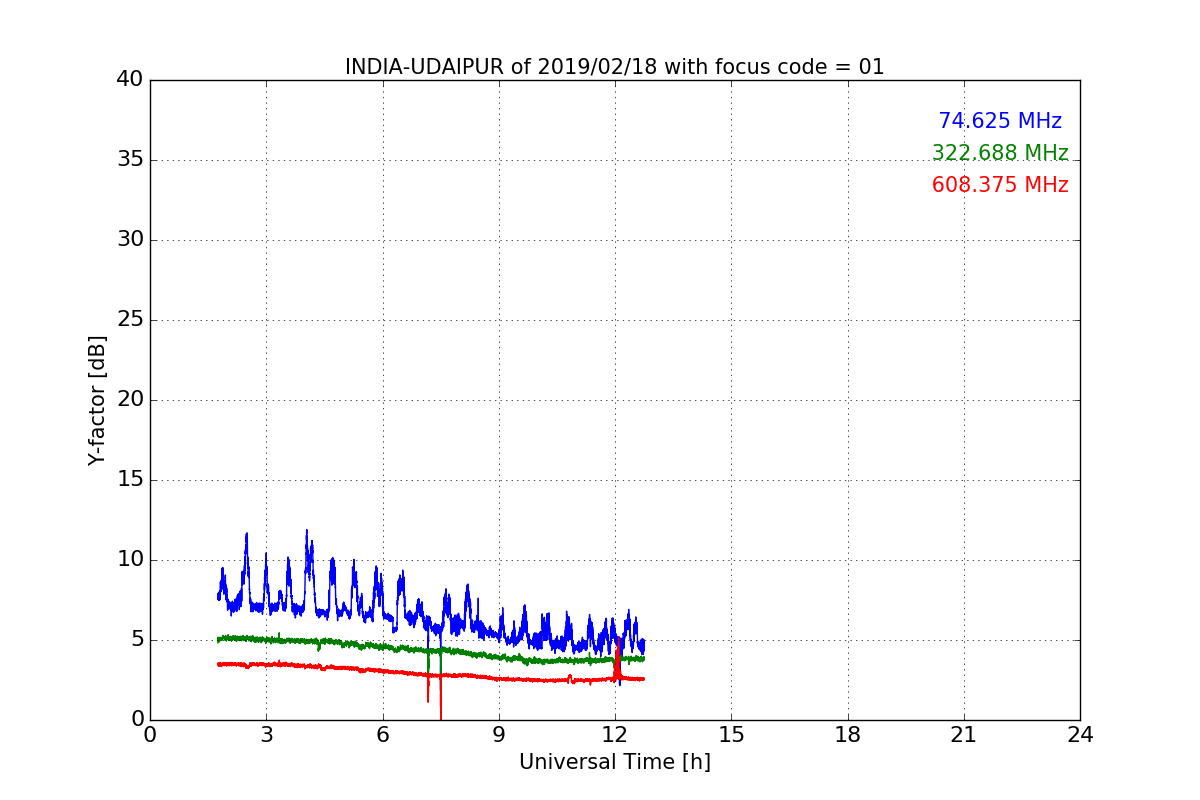Click the y-axis tick label 30
This screenshot has height=800, width=1200.
pos(130,240)
